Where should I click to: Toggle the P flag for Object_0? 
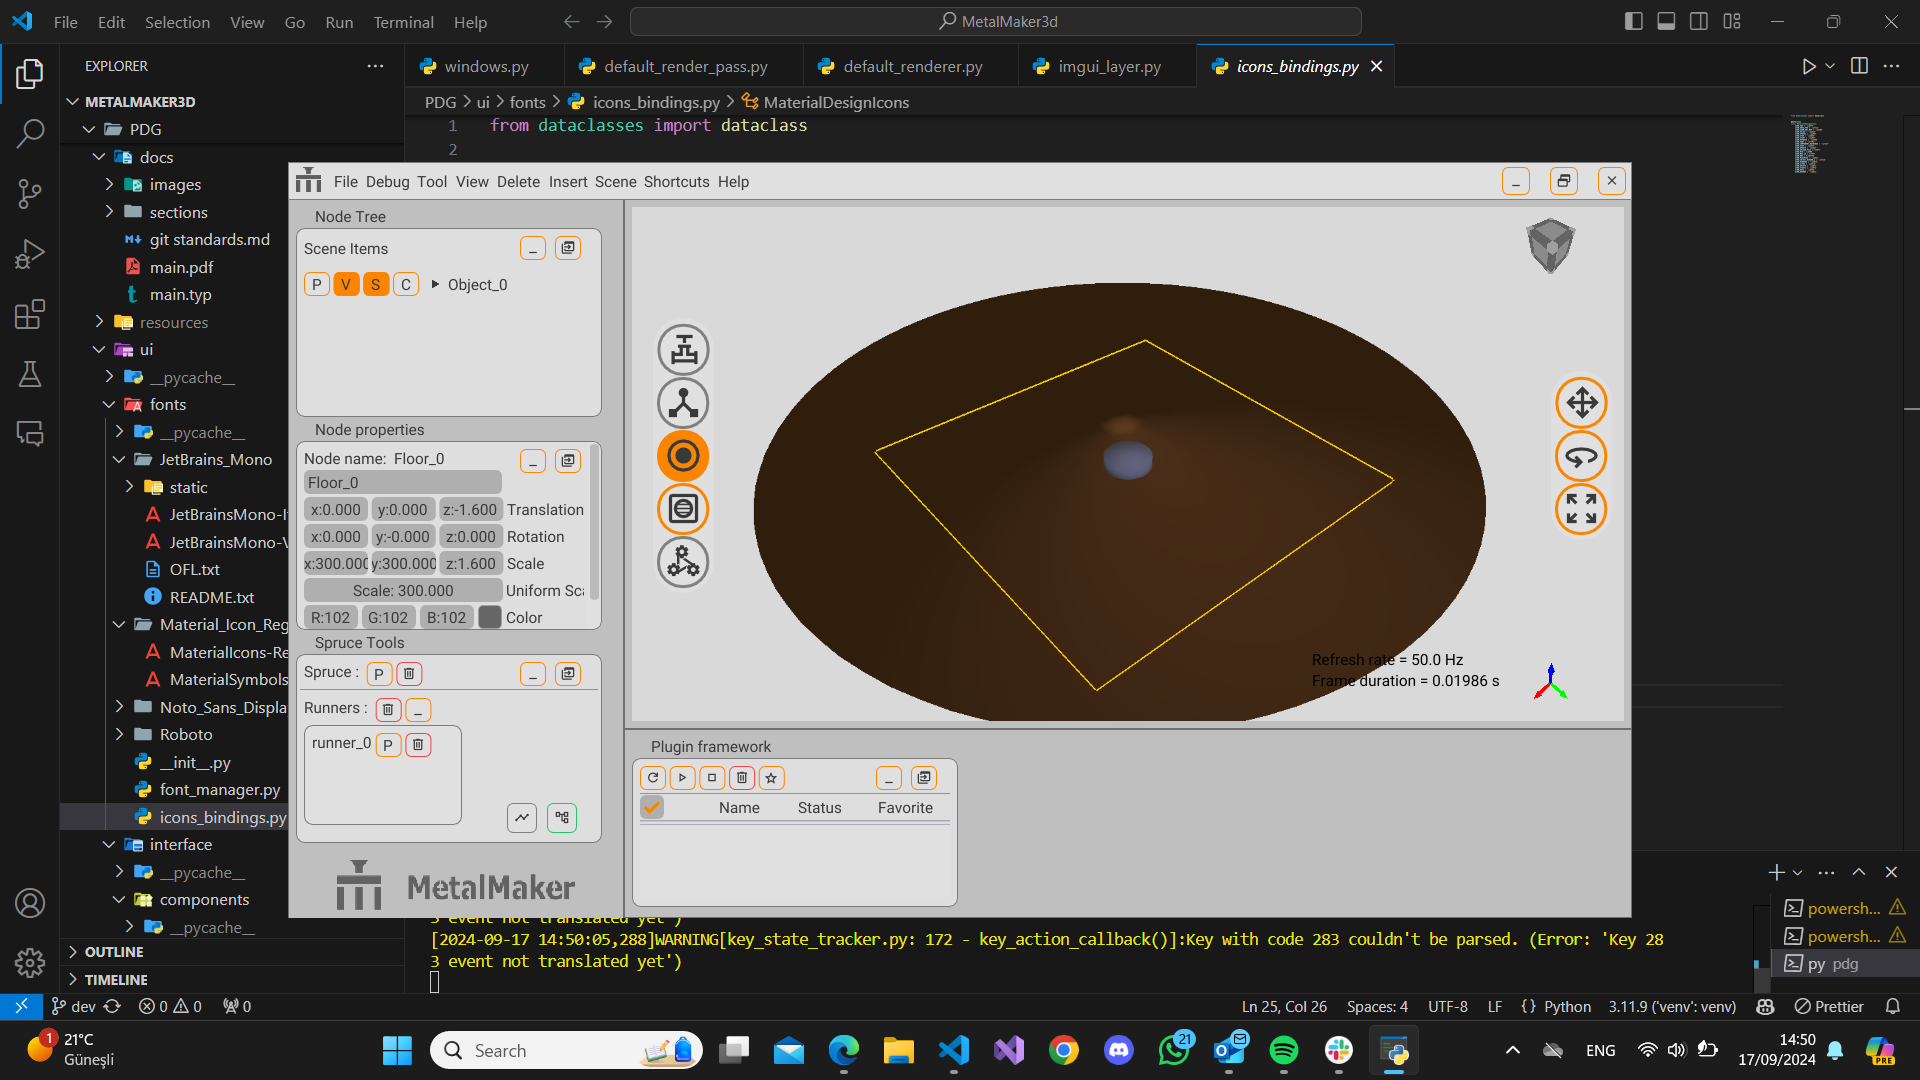[x=317, y=285]
